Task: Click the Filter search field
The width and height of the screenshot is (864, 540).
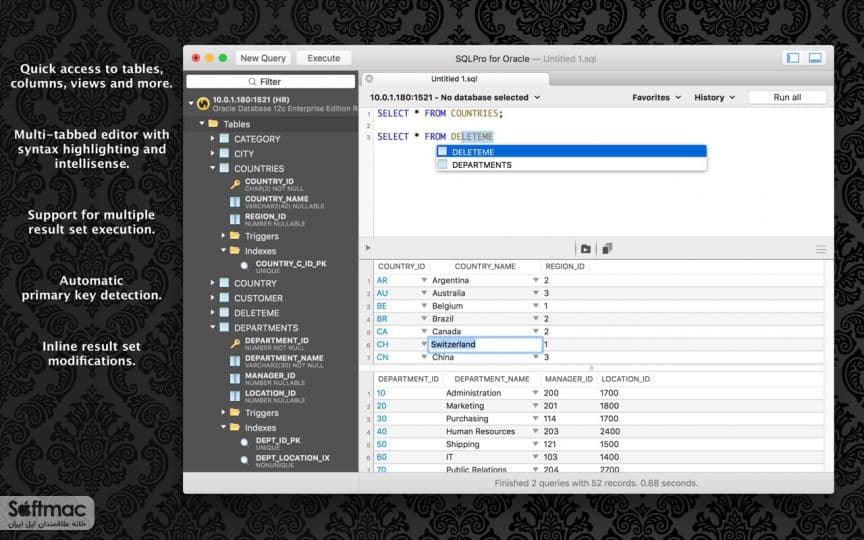Action: point(271,82)
